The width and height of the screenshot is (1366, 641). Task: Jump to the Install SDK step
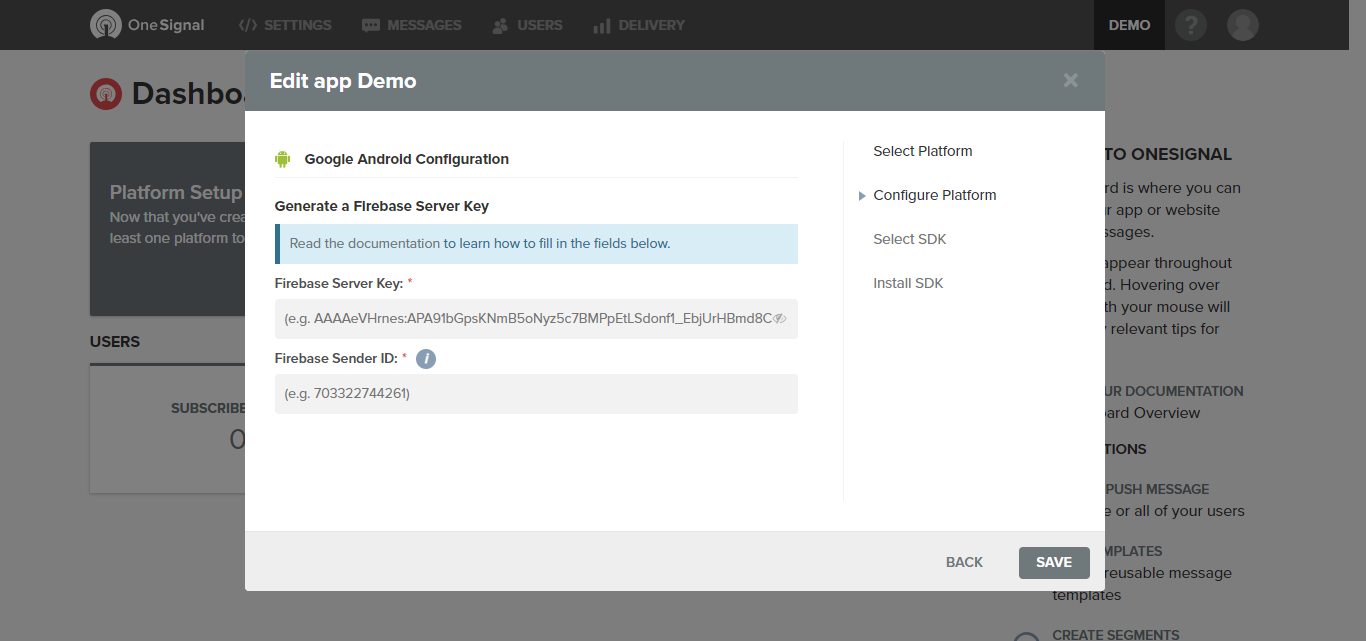pos(908,283)
